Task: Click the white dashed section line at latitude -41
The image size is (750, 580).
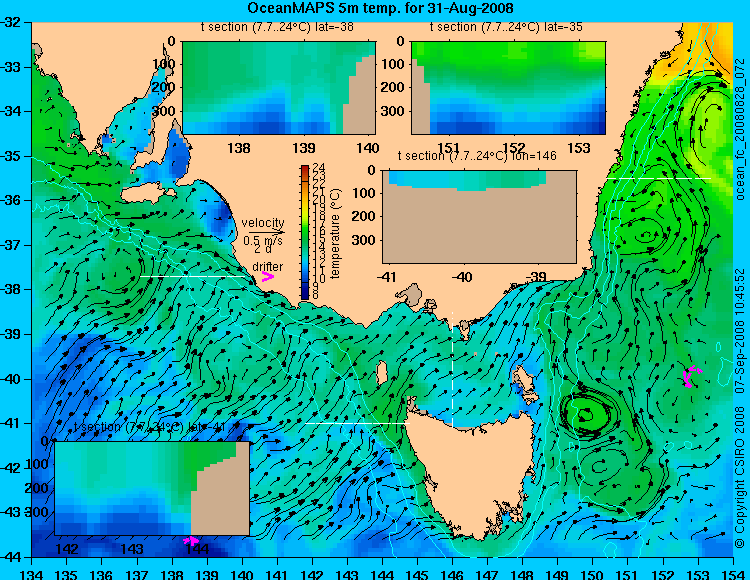Action: click(x=358, y=424)
